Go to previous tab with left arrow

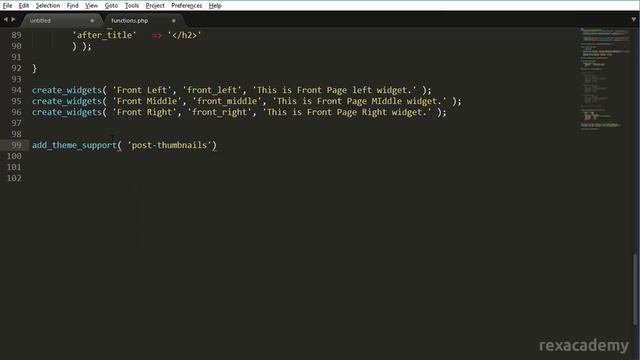[x=5, y=19]
